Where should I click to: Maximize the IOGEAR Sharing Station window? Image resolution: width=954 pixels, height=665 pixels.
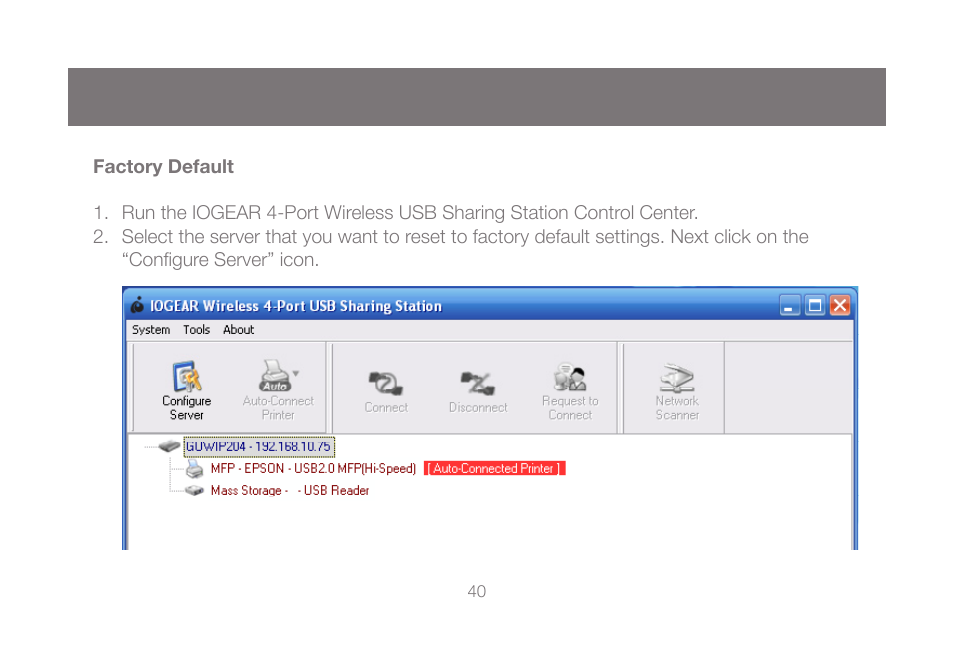tap(815, 305)
